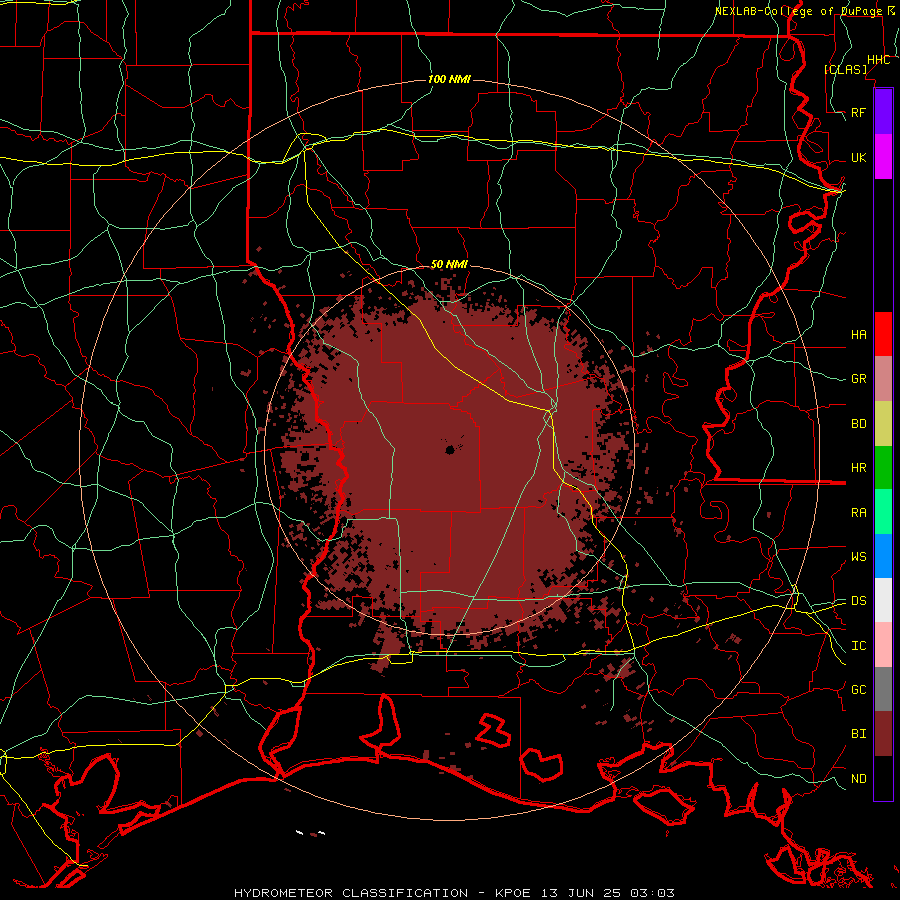
Task: Click the IC light-pink legend swatch
Action: [883, 645]
